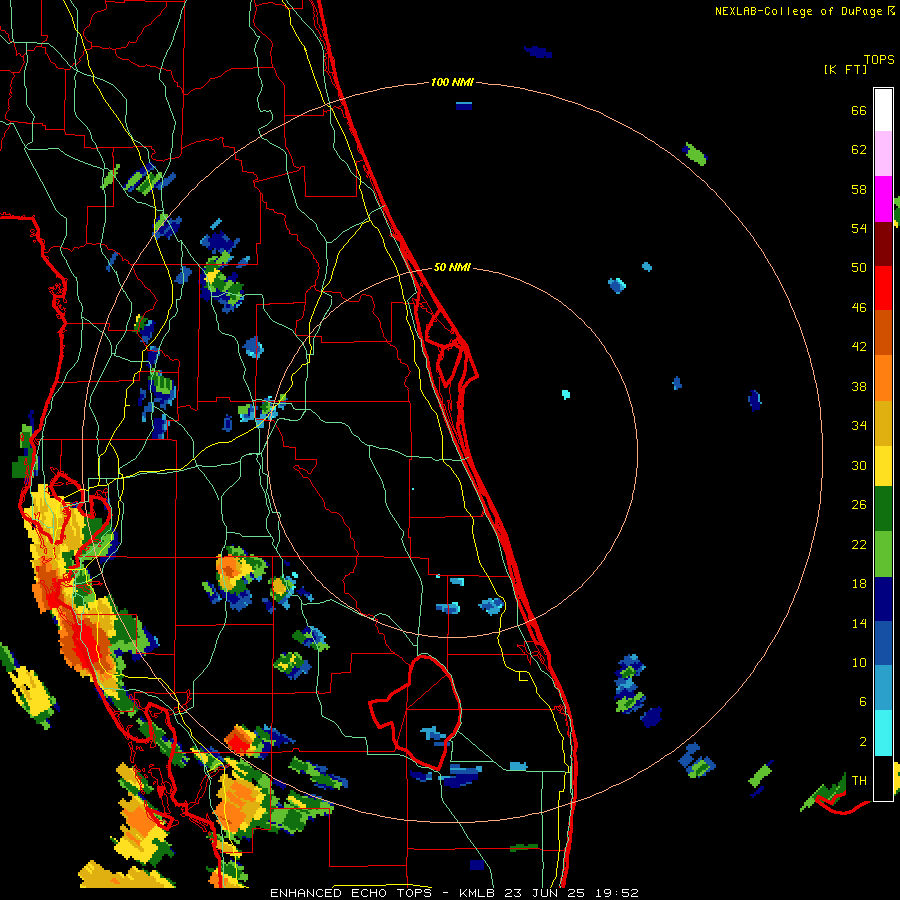The height and width of the screenshot is (900, 900).
Task: Pick the bright red swatch in the legend
Action: (x=883, y=288)
